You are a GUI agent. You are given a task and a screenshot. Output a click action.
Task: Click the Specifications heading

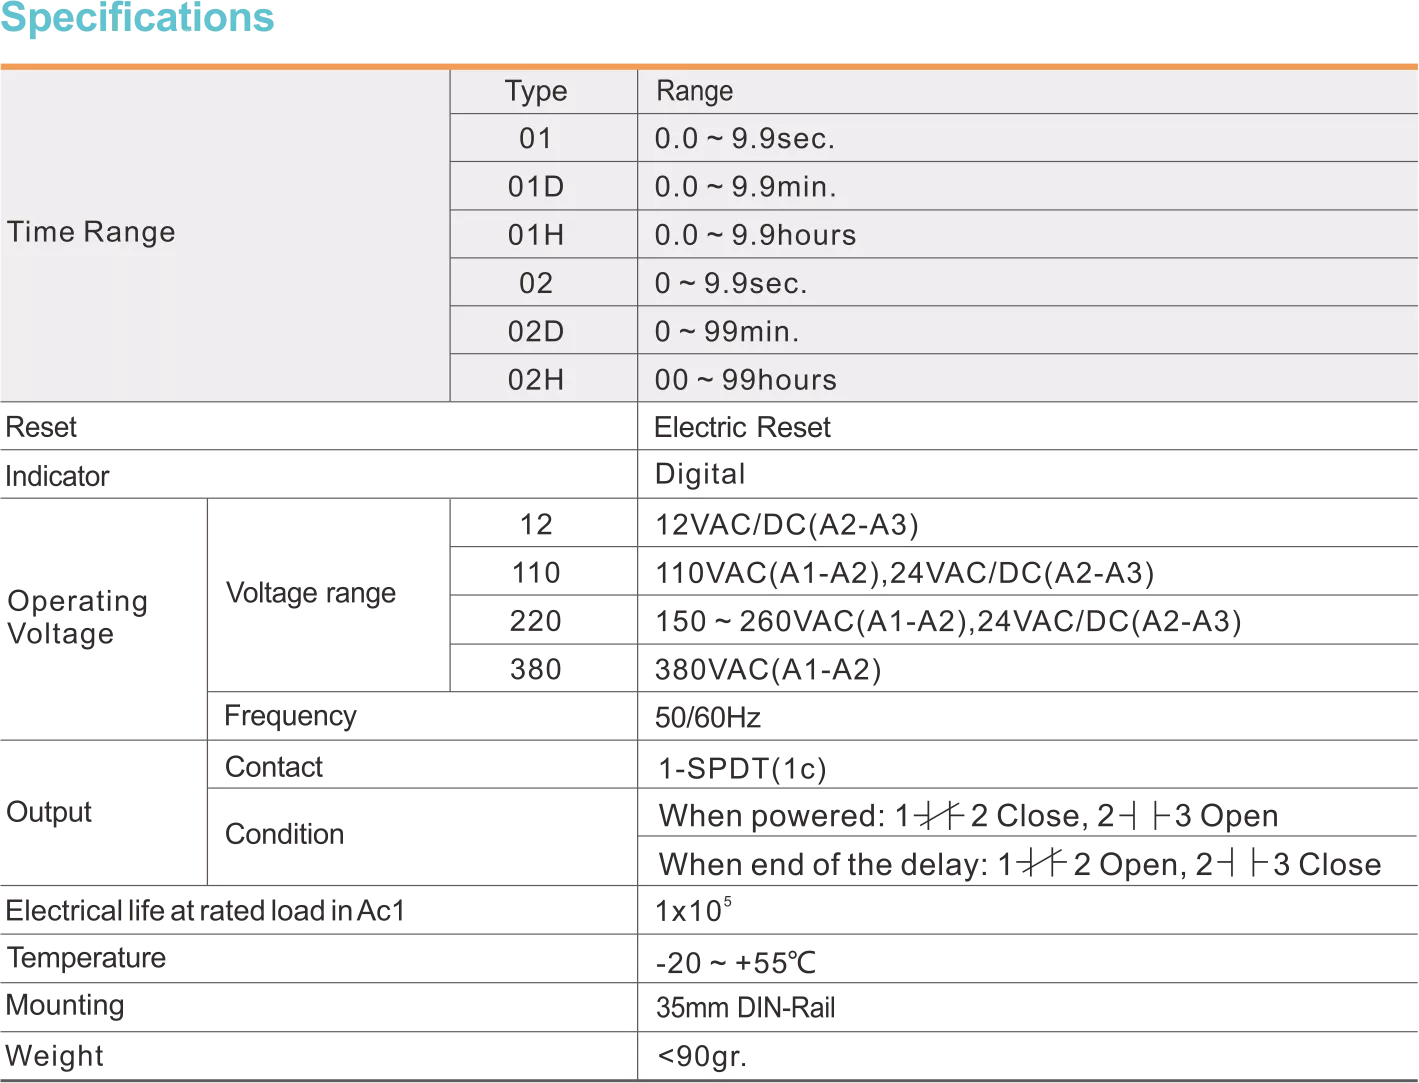[139, 19]
